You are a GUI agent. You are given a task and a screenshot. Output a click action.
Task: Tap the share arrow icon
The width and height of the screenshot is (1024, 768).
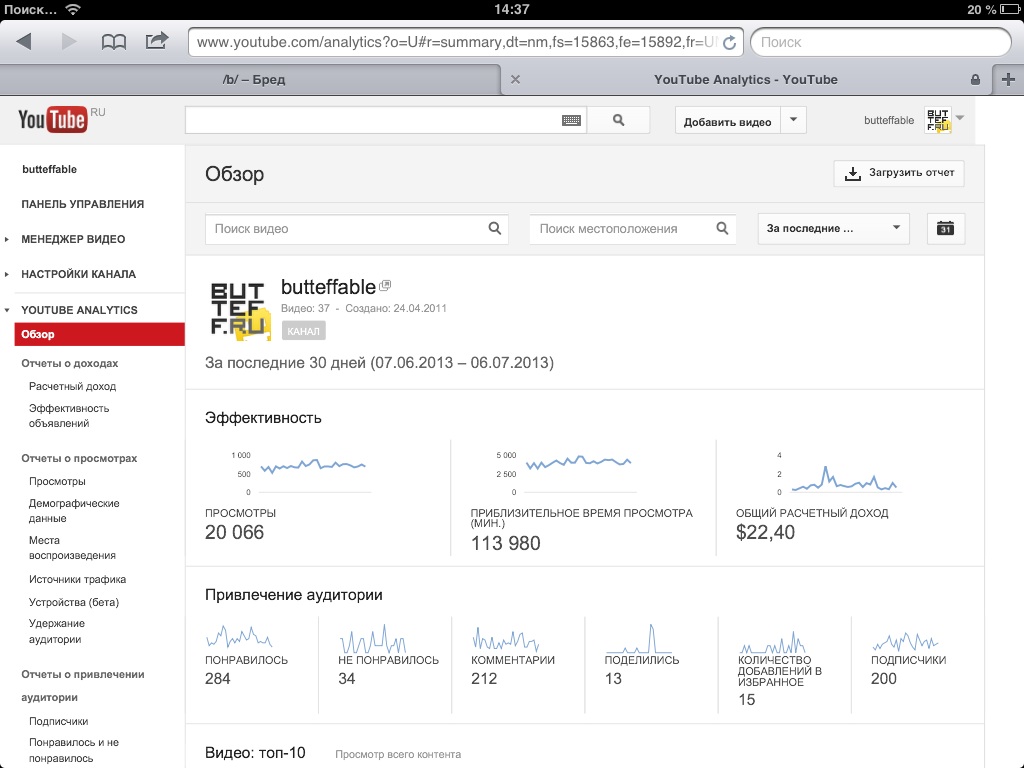[x=157, y=41]
